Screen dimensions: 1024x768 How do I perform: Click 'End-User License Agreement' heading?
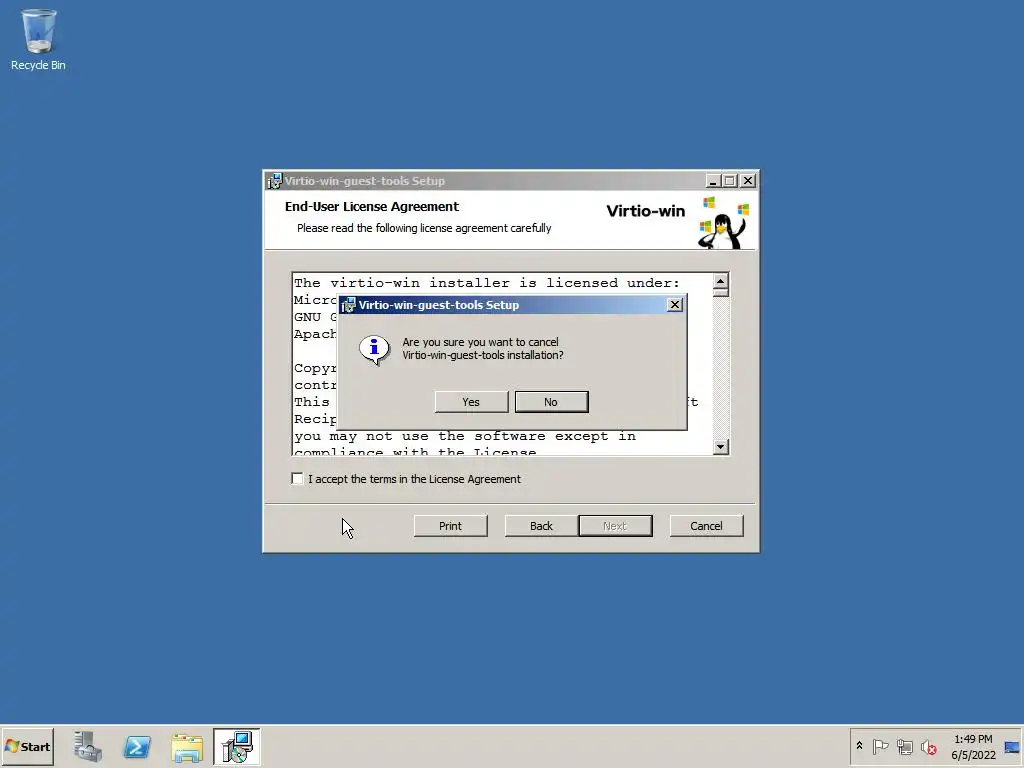click(372, 206)
